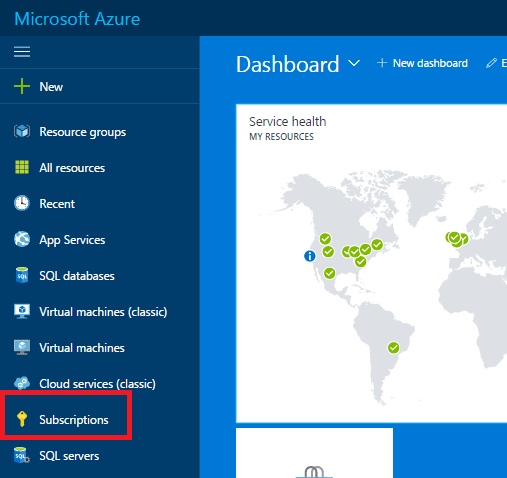Click the blue info marker on map

(310, 256)
